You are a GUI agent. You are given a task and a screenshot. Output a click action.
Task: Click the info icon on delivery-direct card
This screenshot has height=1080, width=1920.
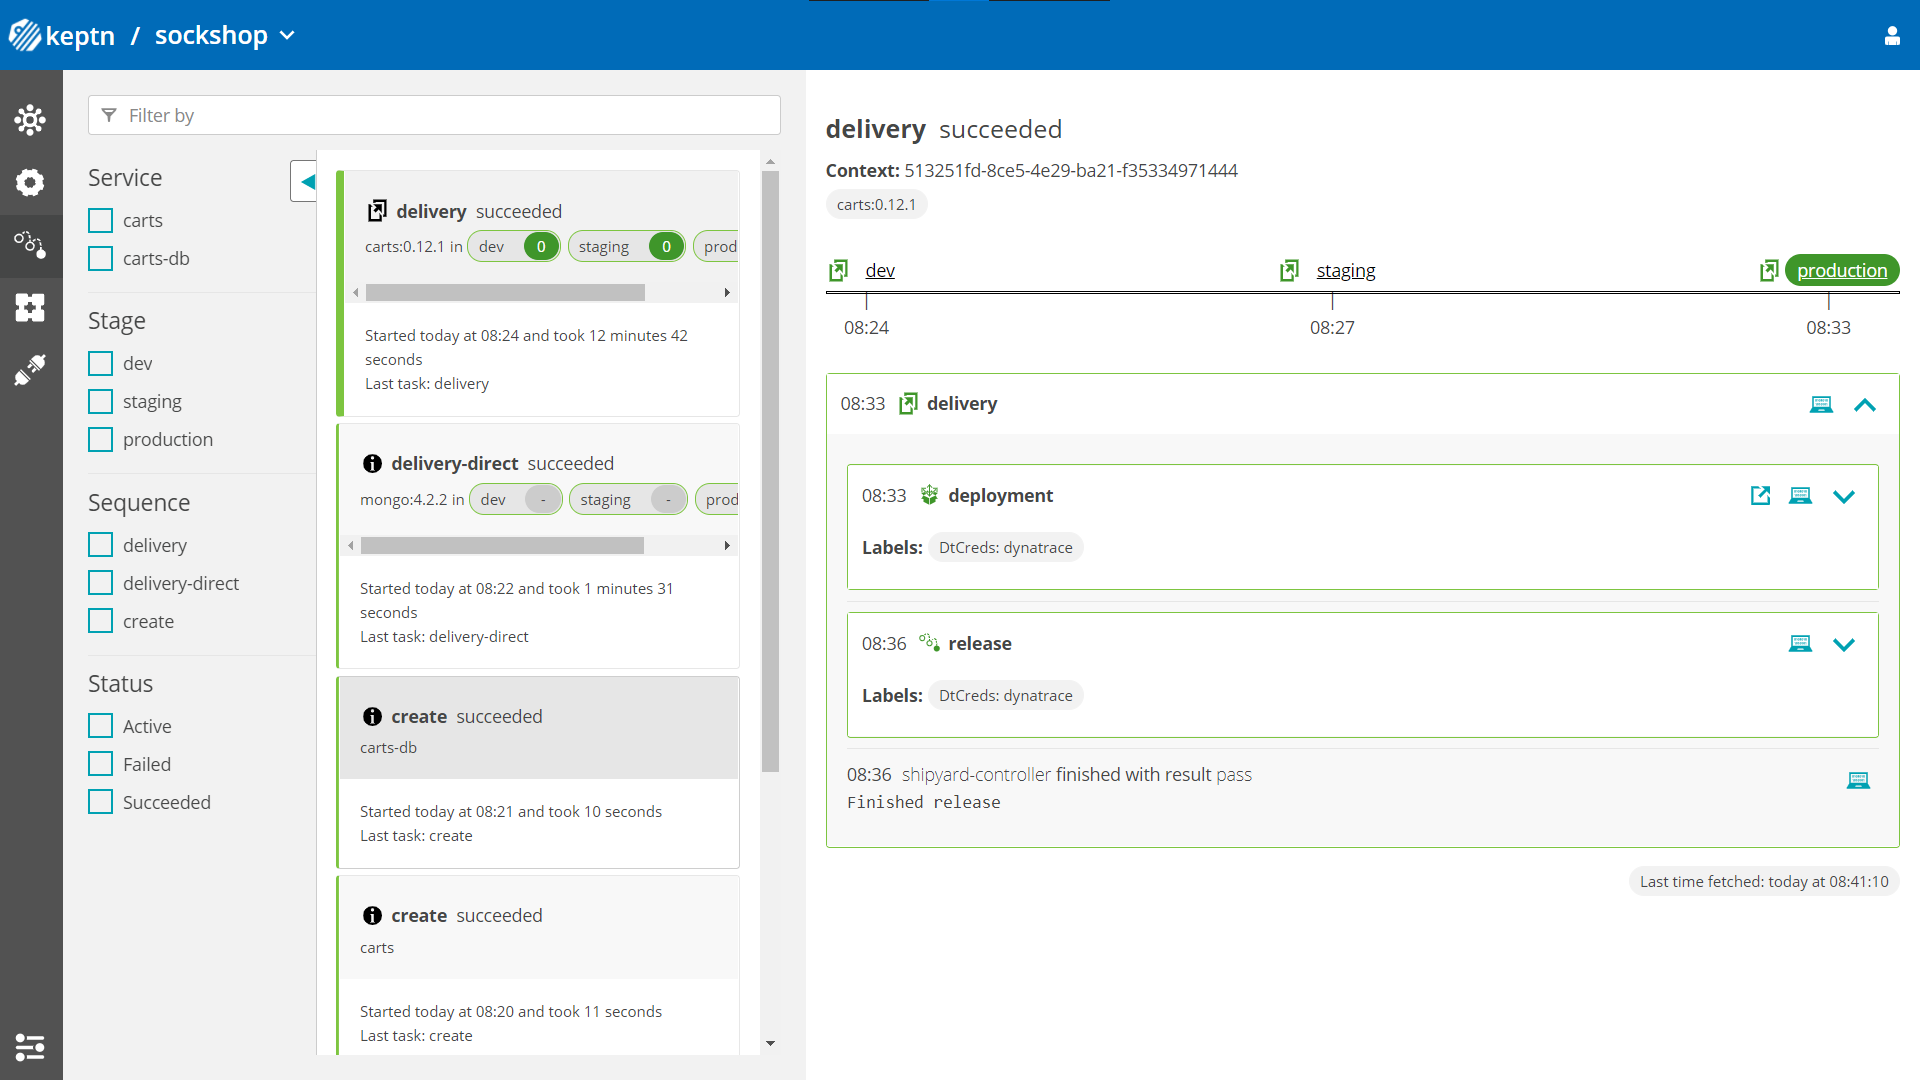[x=372, y=463]
